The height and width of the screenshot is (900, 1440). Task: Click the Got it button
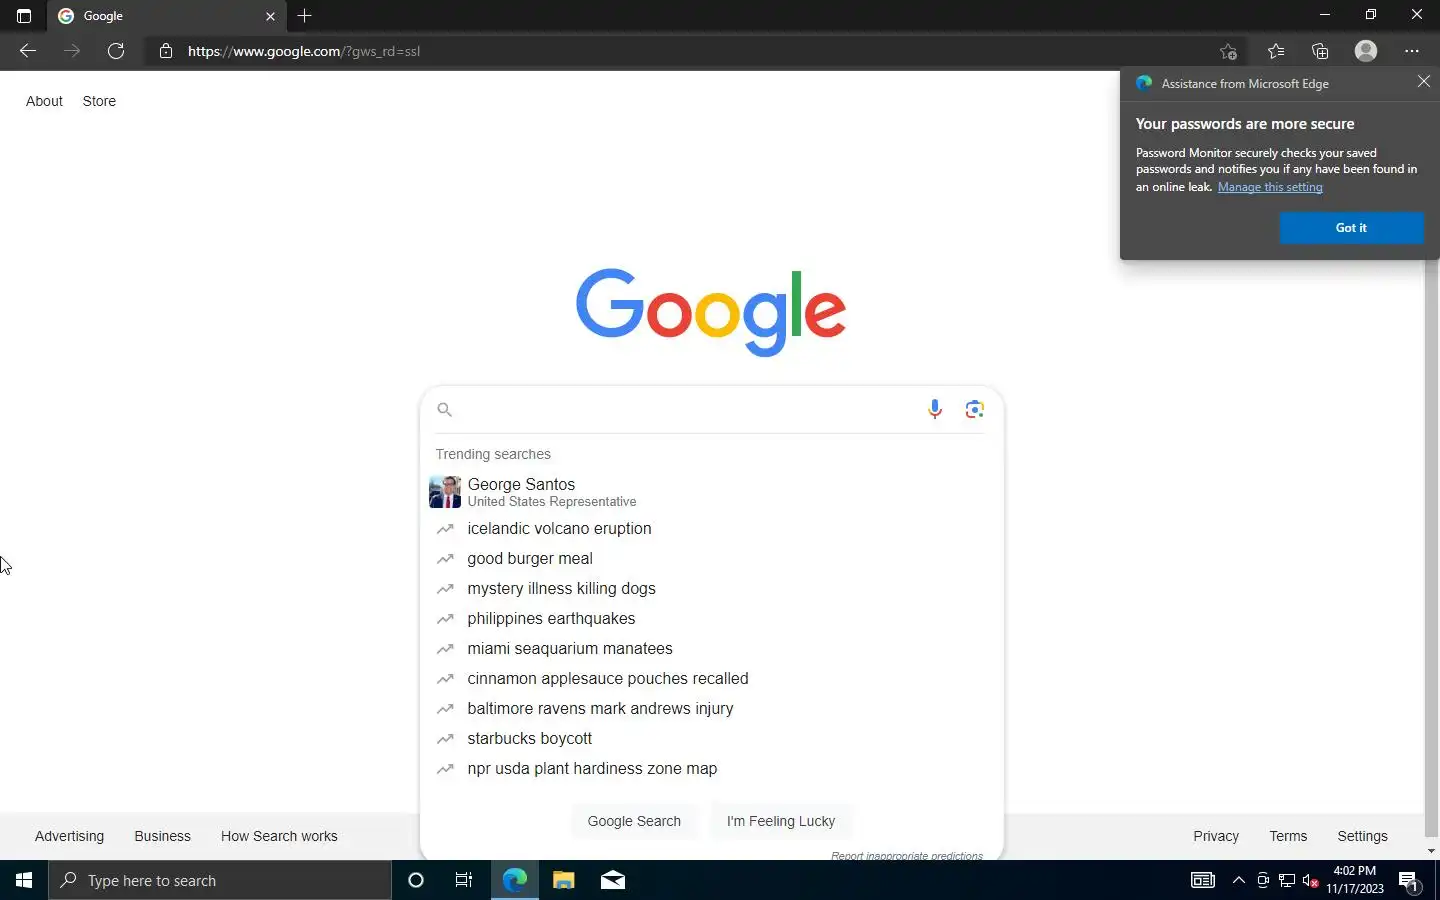tap(1351, 228)
